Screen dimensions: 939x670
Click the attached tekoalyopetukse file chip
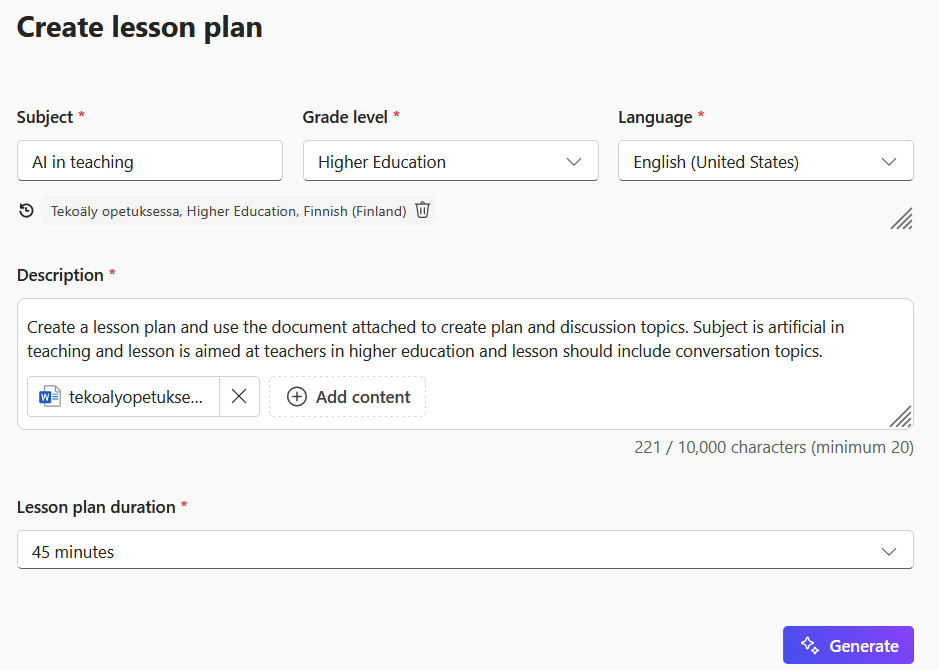pyautogui.click(x=124, y=396)
